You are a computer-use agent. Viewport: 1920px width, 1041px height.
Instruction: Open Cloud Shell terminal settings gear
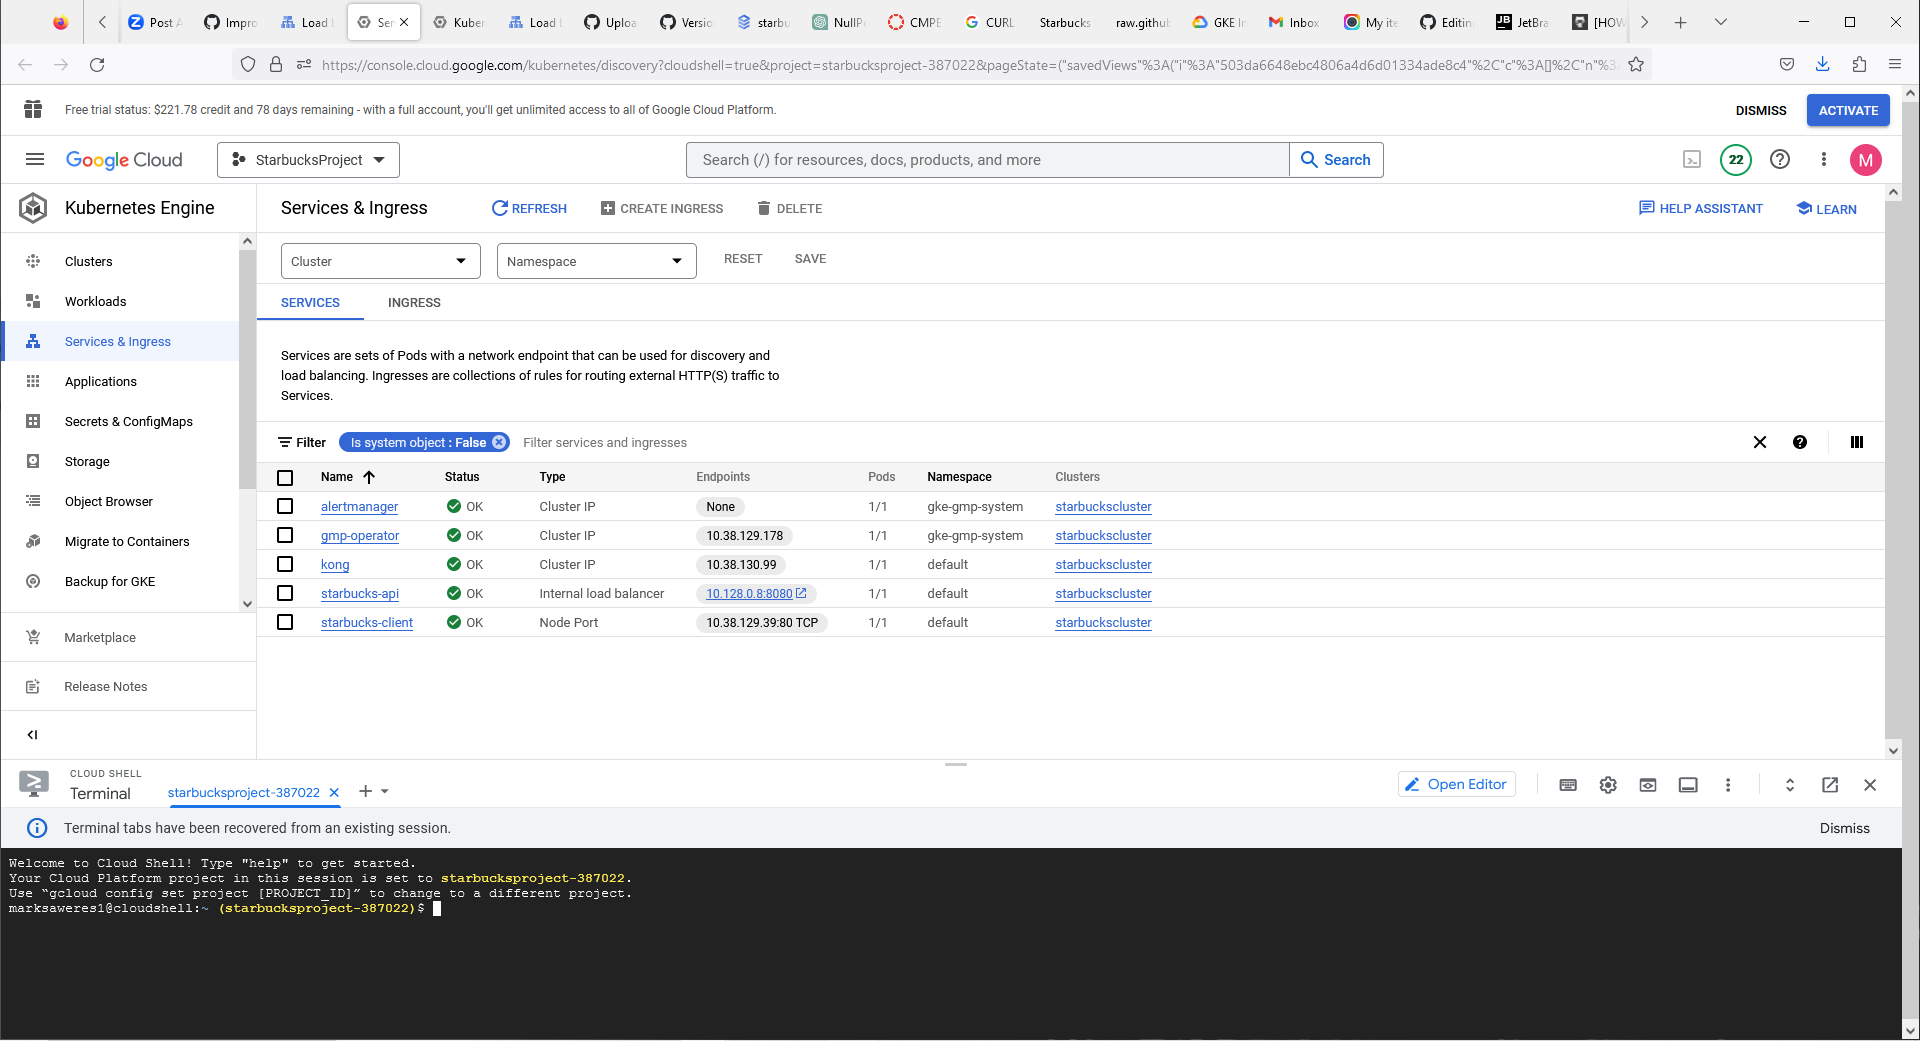[x=1607, y=785]
